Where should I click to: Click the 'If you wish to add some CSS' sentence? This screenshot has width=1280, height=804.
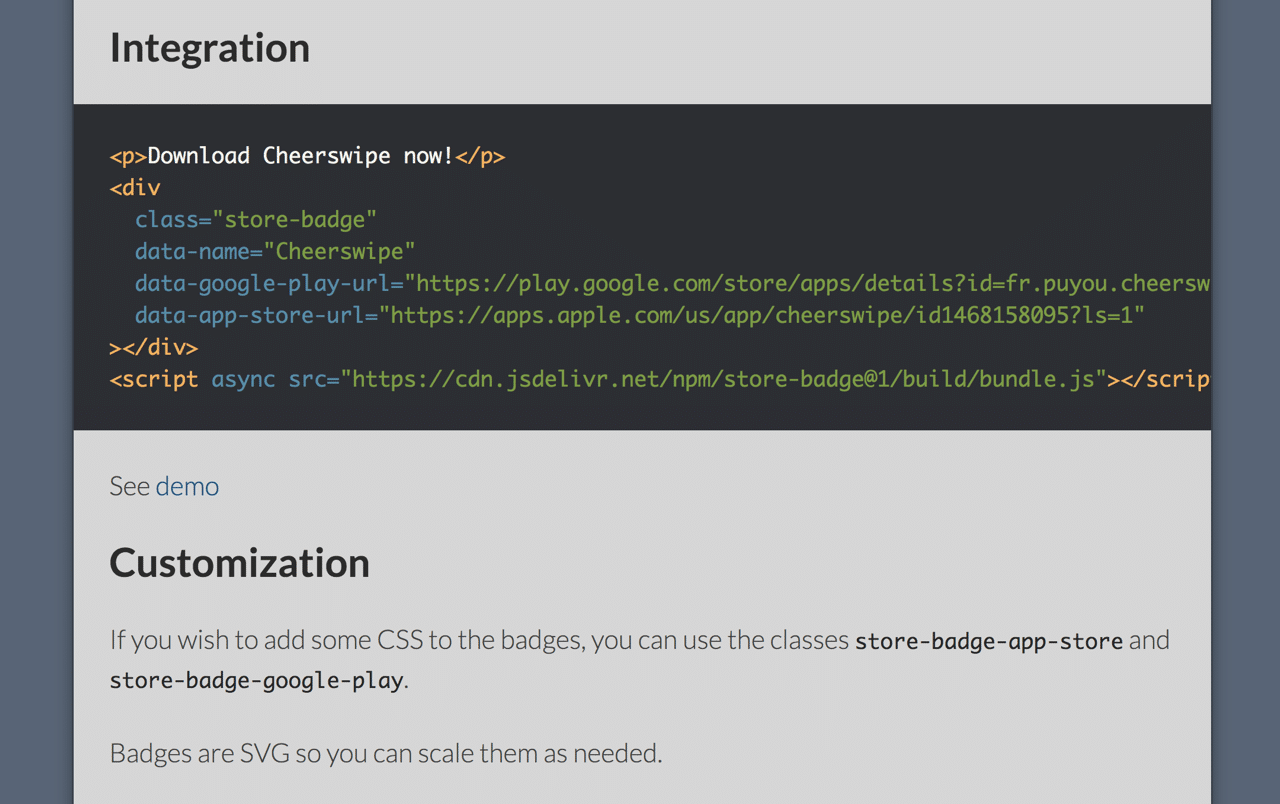[x=640, y=660]
